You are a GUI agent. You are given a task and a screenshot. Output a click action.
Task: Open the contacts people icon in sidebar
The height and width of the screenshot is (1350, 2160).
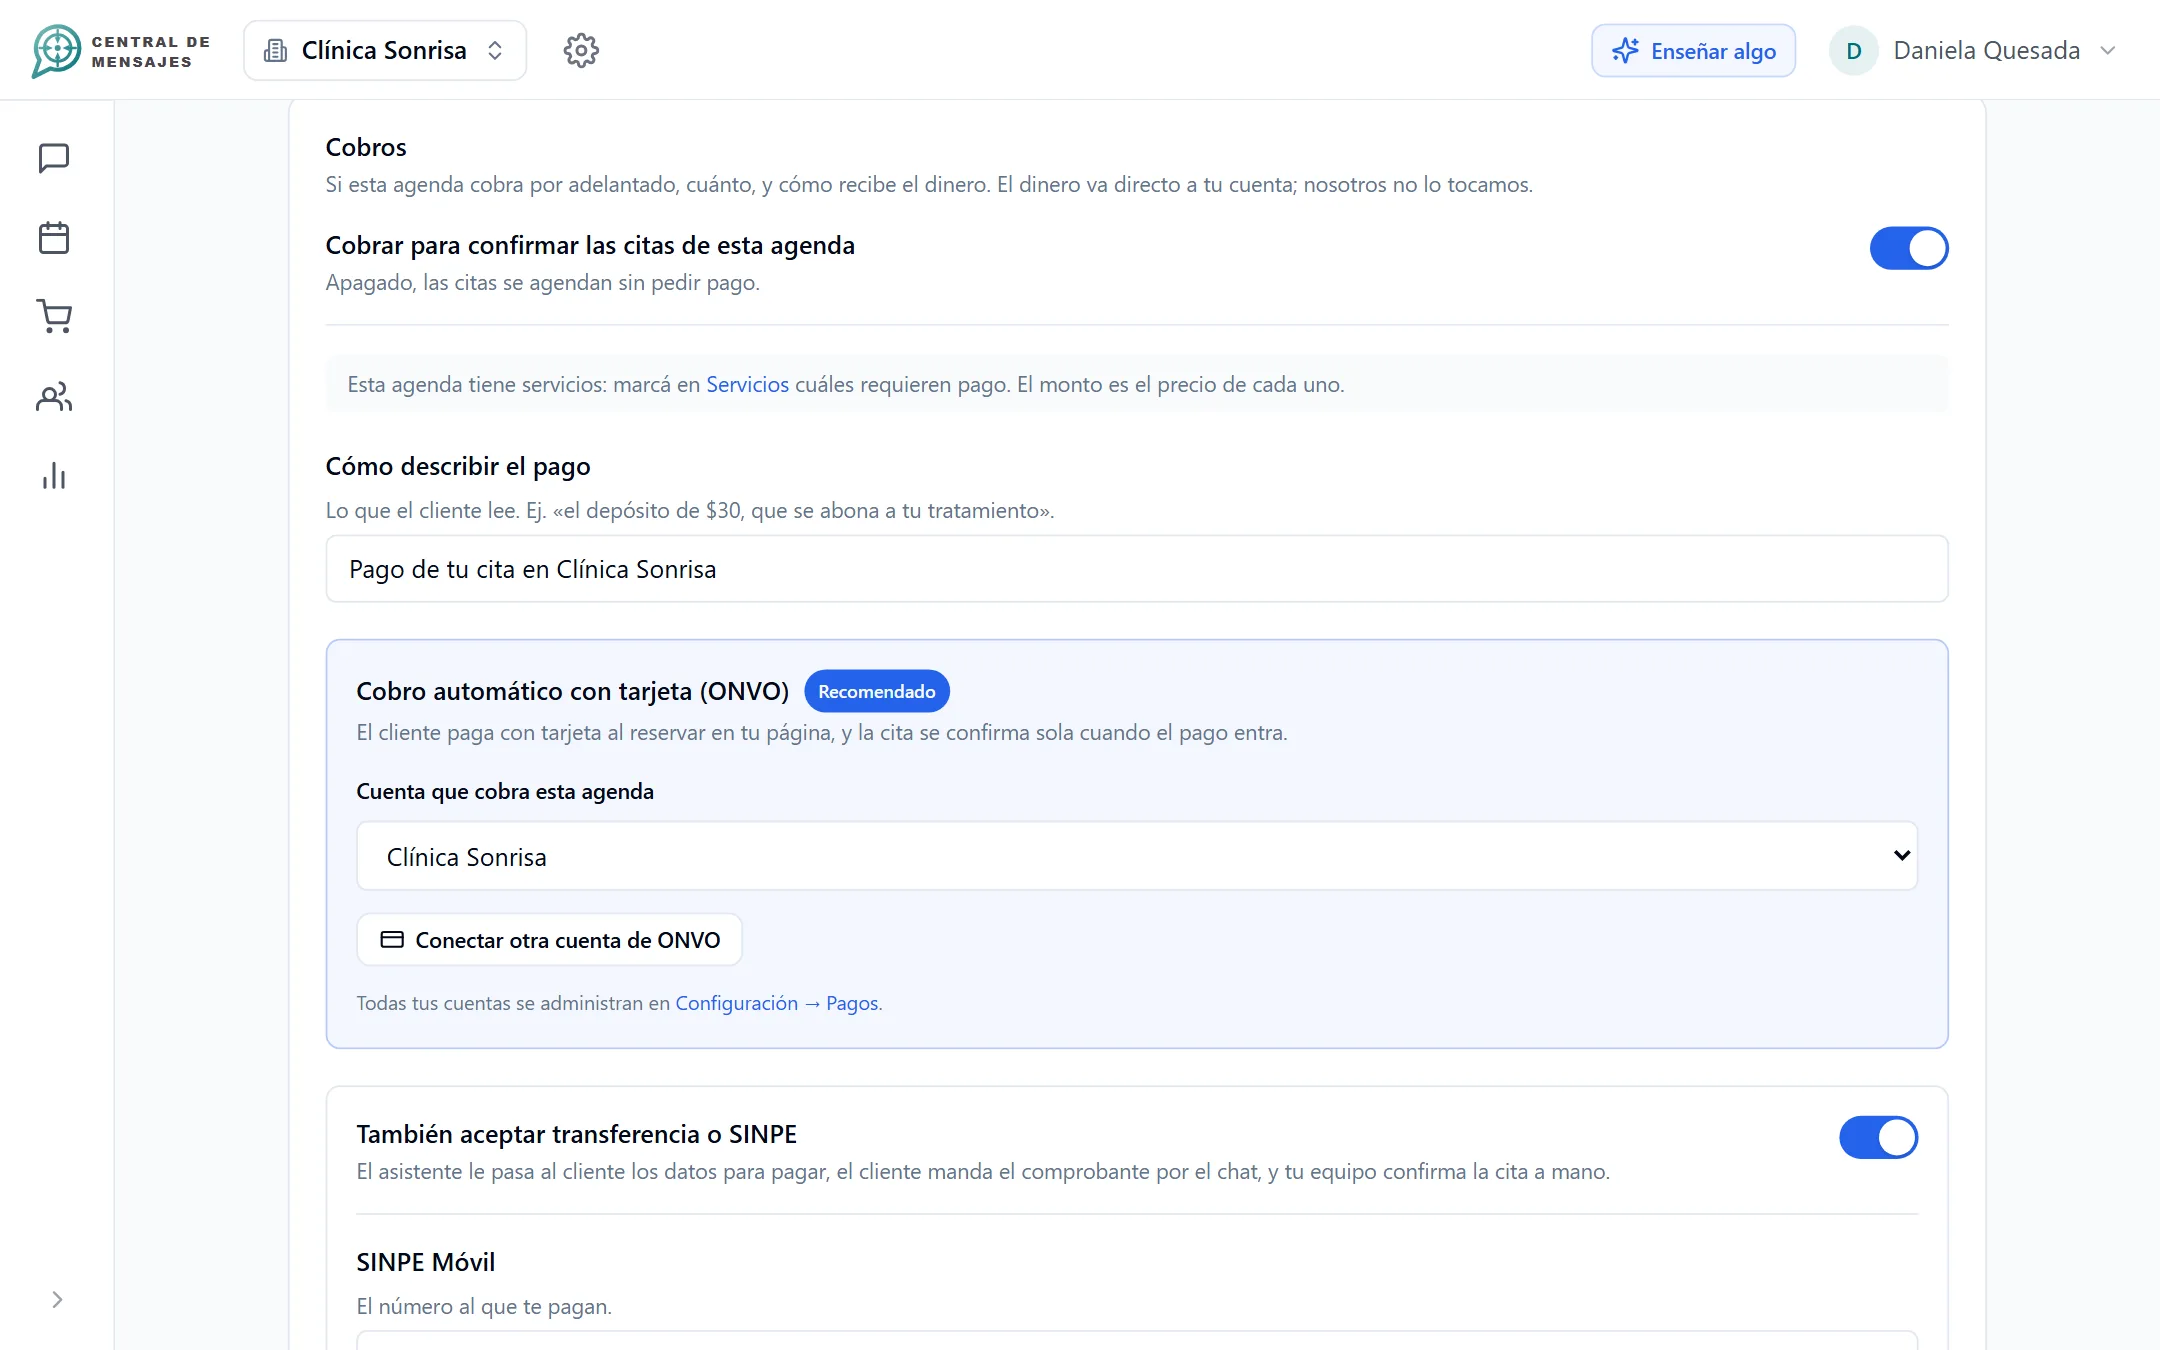point(54,397)
